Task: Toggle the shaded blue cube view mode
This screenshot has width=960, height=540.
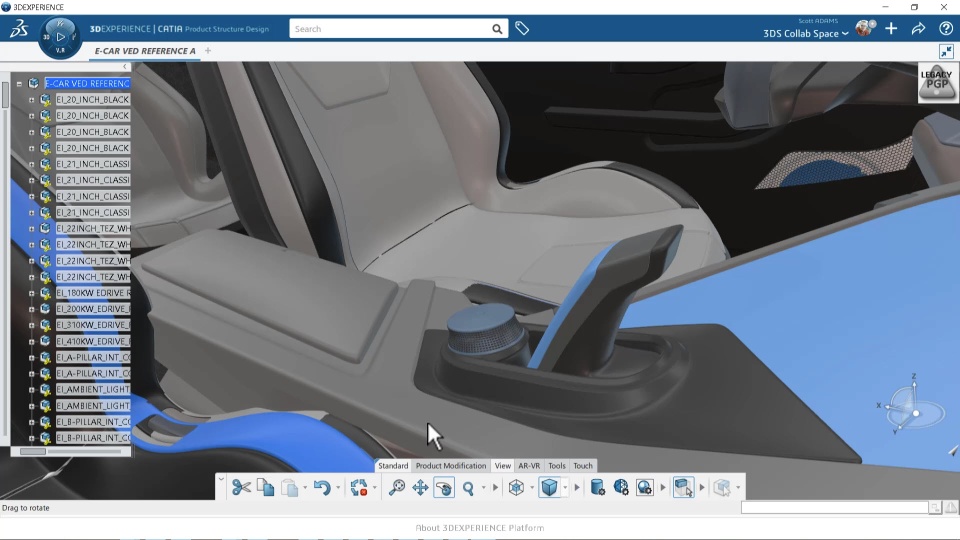Action: coord(549,487)
